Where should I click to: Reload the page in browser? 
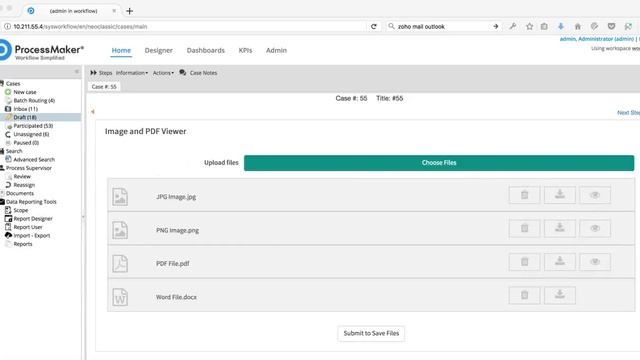374,27
